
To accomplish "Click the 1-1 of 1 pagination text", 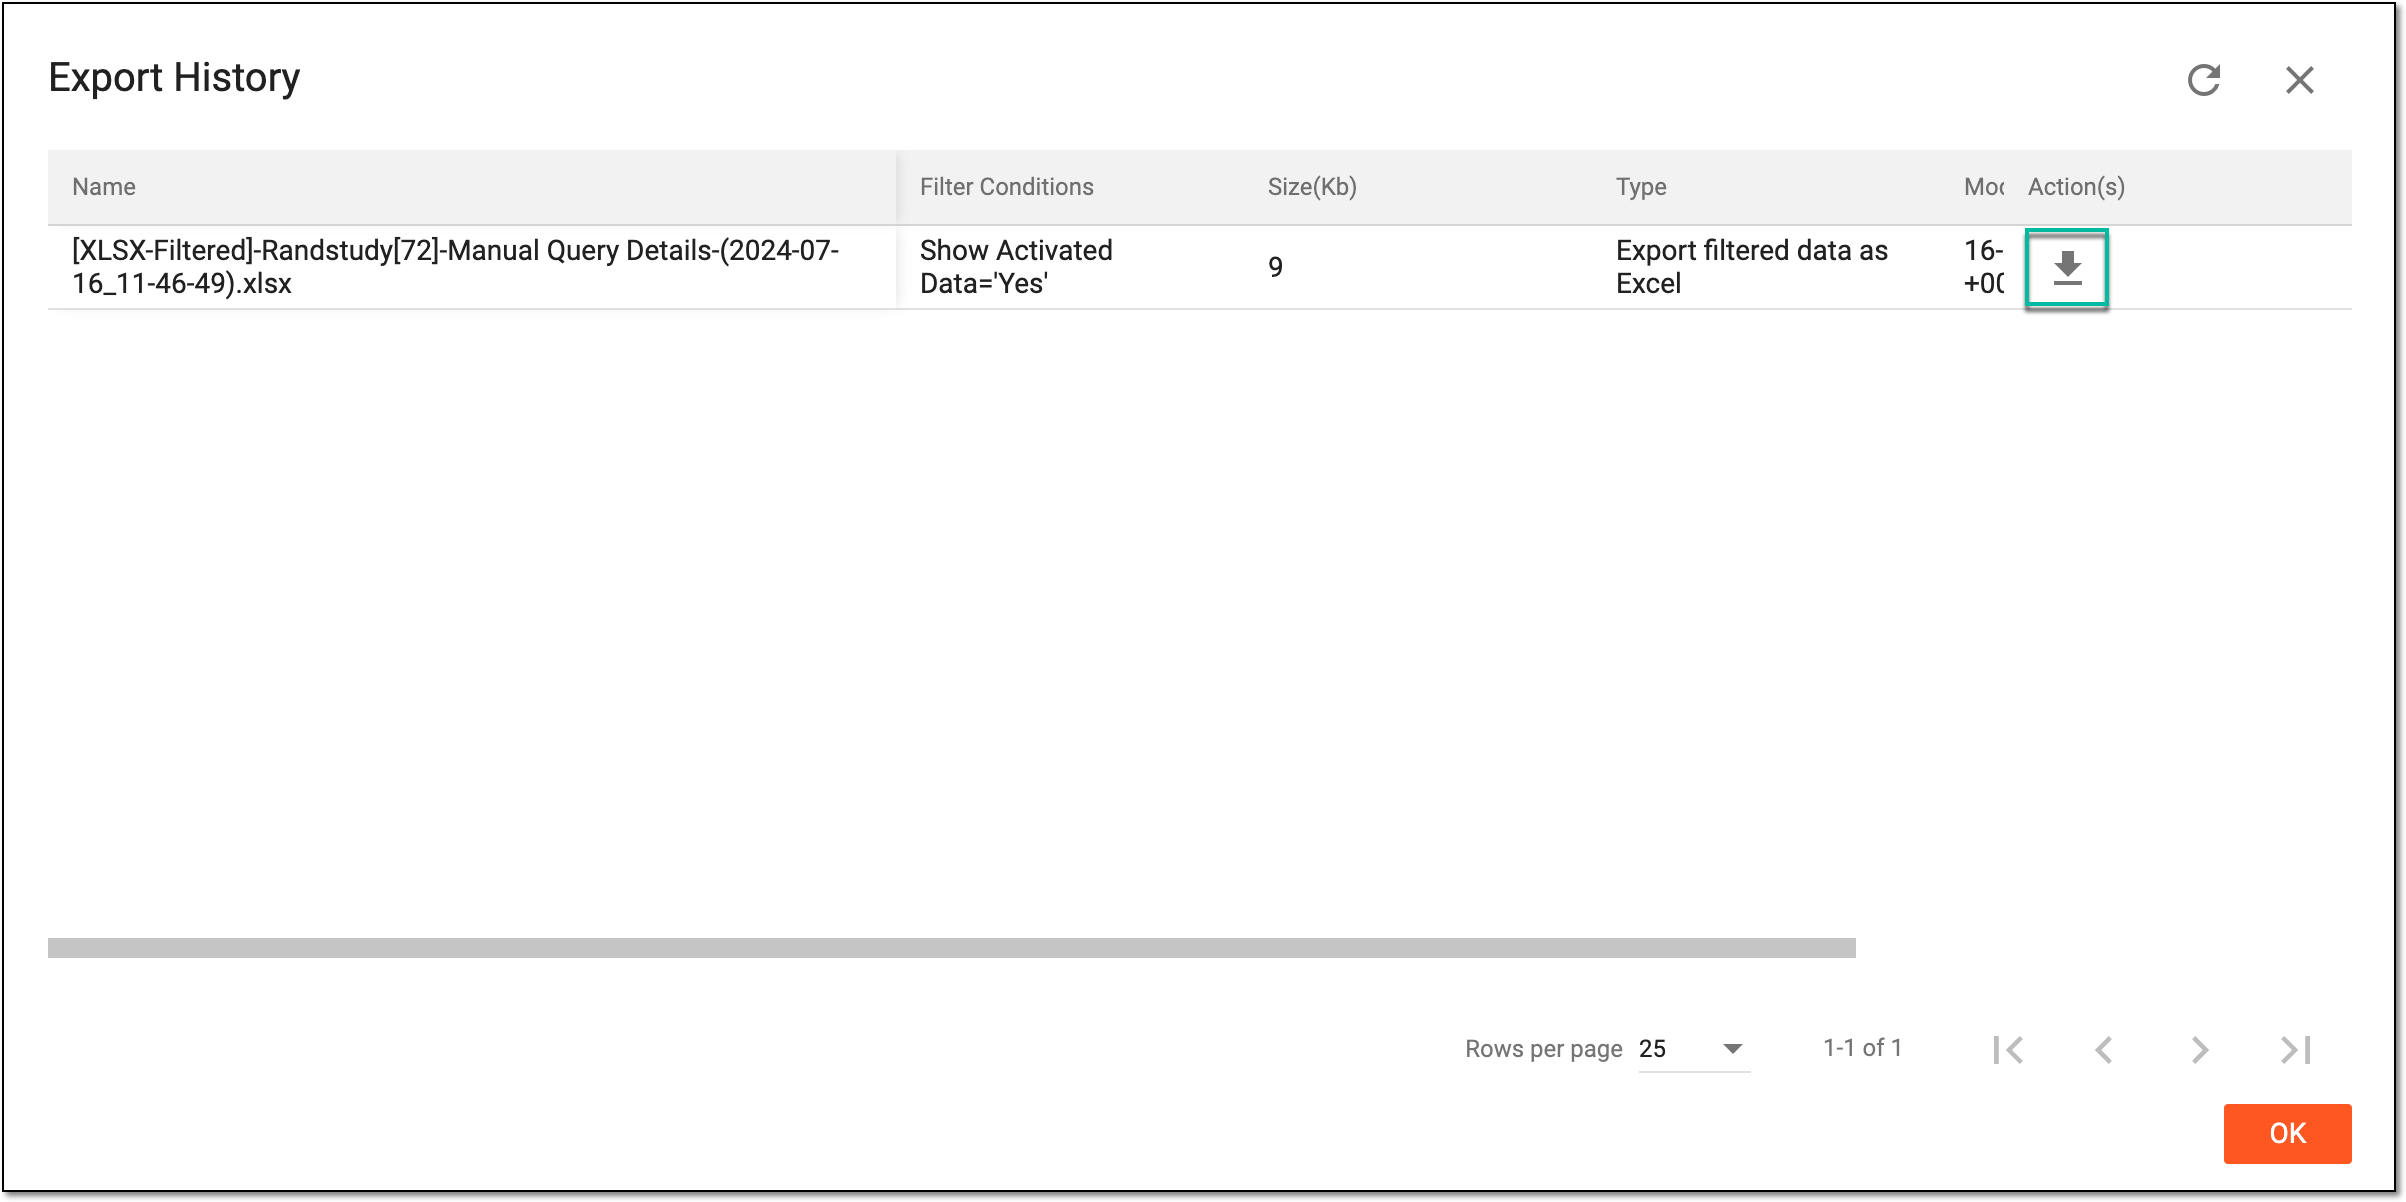I will (1862, 1048).
